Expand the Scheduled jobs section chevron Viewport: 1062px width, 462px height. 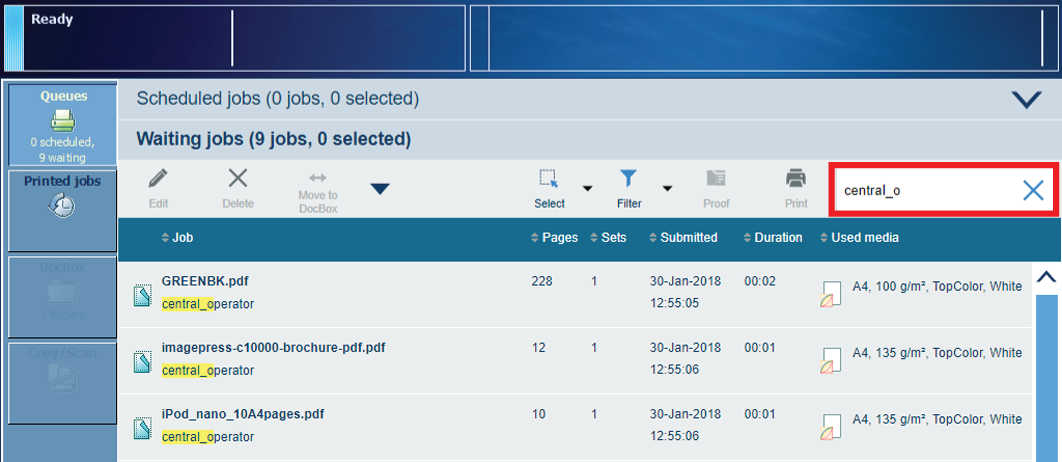point(1026,99)
